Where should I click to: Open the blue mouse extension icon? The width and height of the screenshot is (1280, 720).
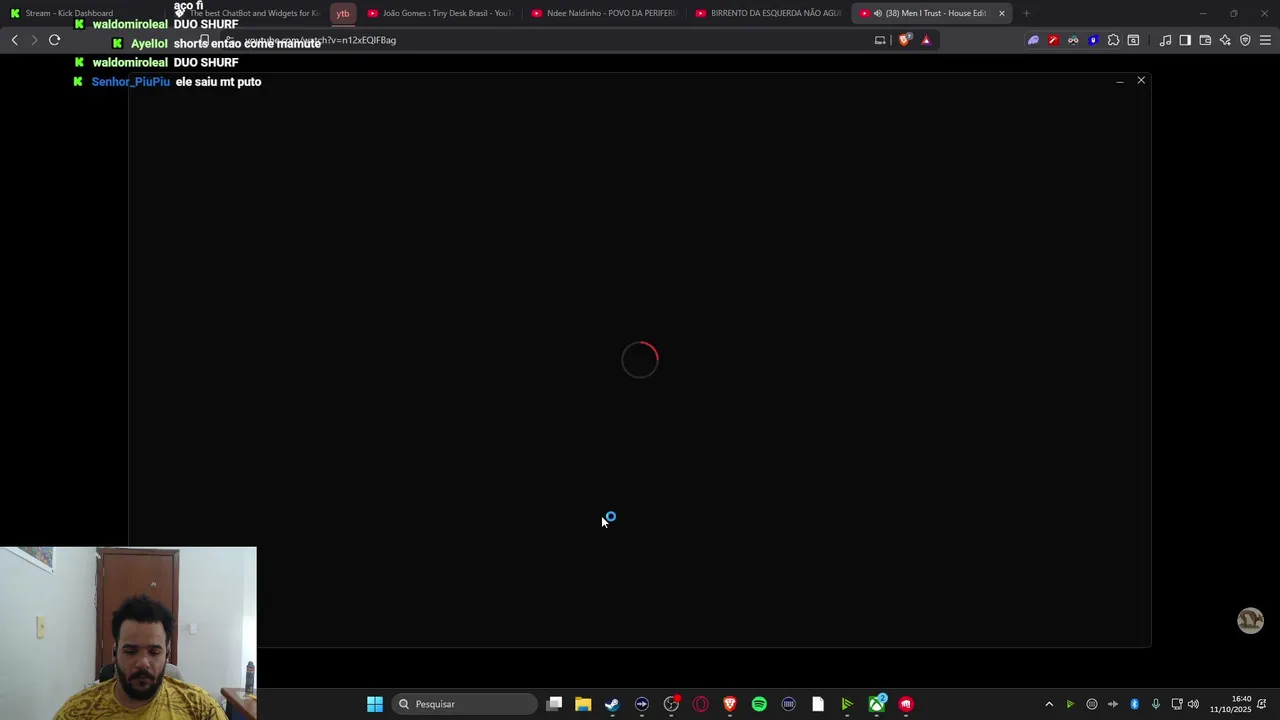(1093, 40)
